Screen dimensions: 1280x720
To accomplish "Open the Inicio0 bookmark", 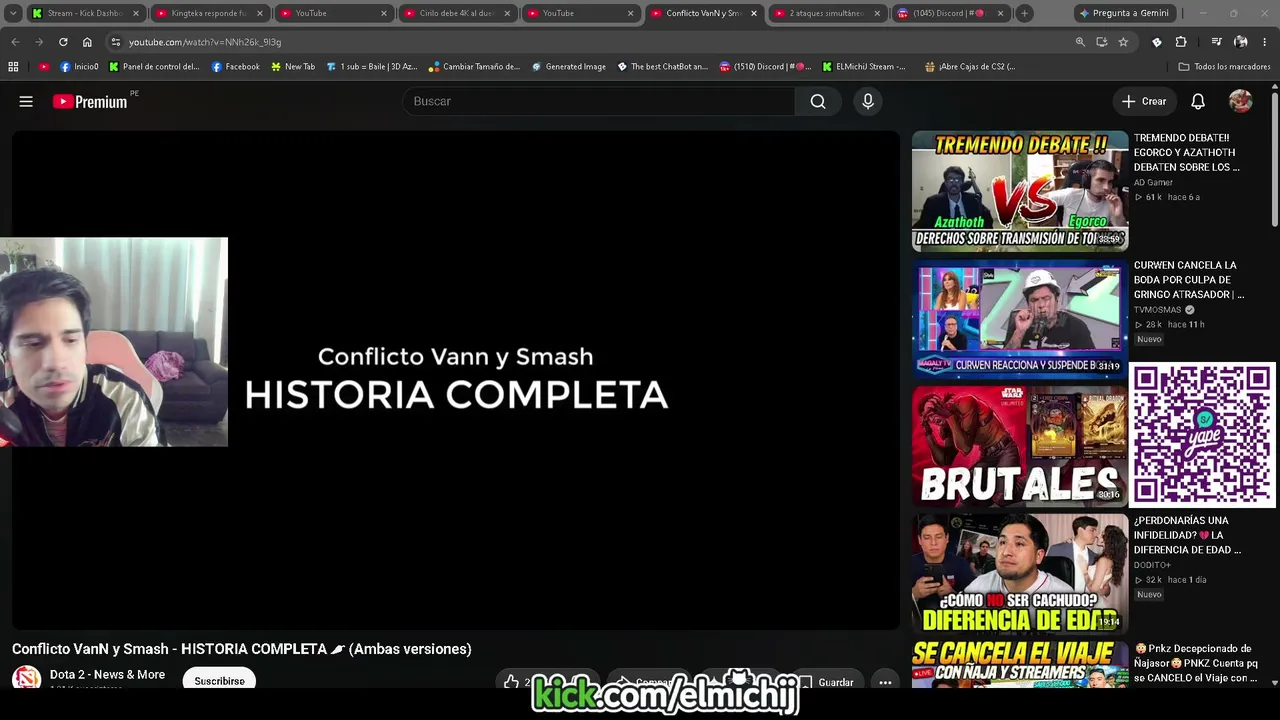I will (79, 67).
